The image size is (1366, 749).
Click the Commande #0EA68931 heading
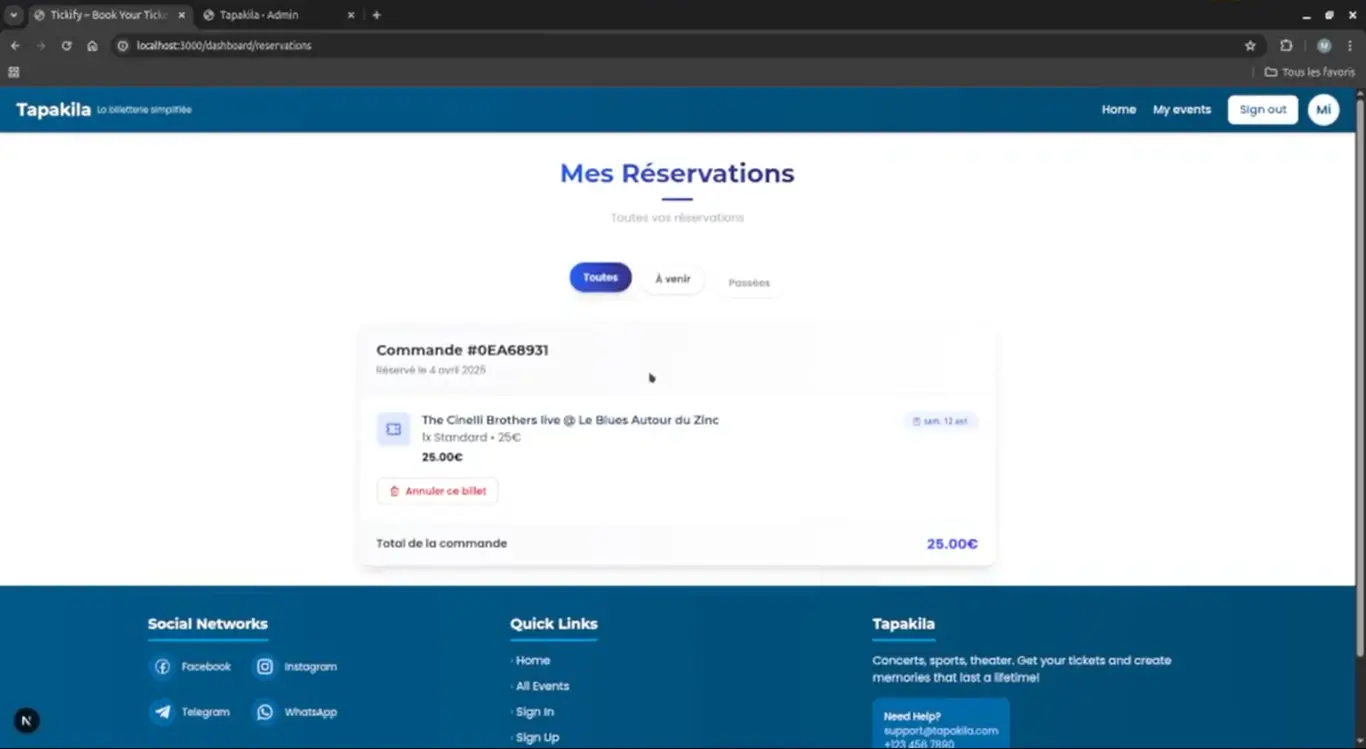pyautogui.click(x=462, y=350)
